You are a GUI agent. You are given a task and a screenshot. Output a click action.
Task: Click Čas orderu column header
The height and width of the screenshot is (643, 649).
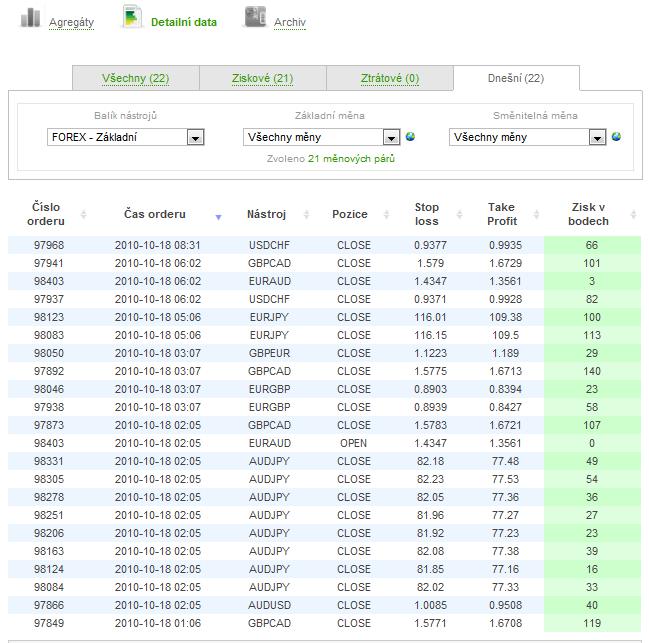[x=155, y=214]
